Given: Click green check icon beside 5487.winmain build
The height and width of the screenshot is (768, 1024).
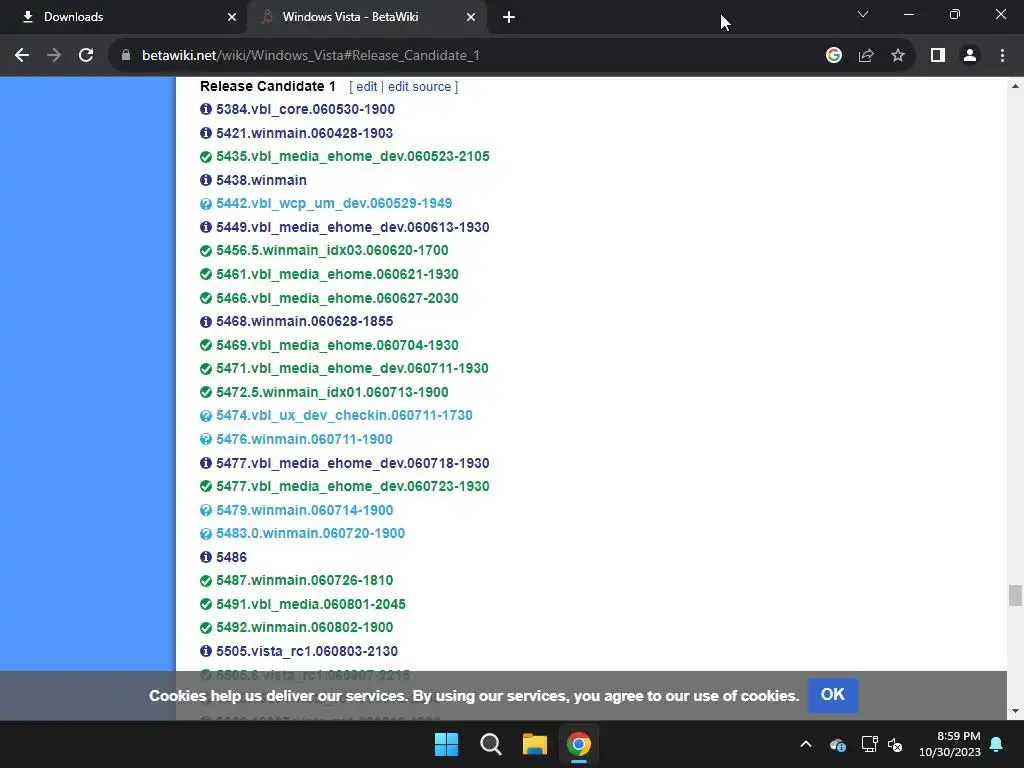Looking at the screenshot, I should pyautogui.click(x=206, y=581).
